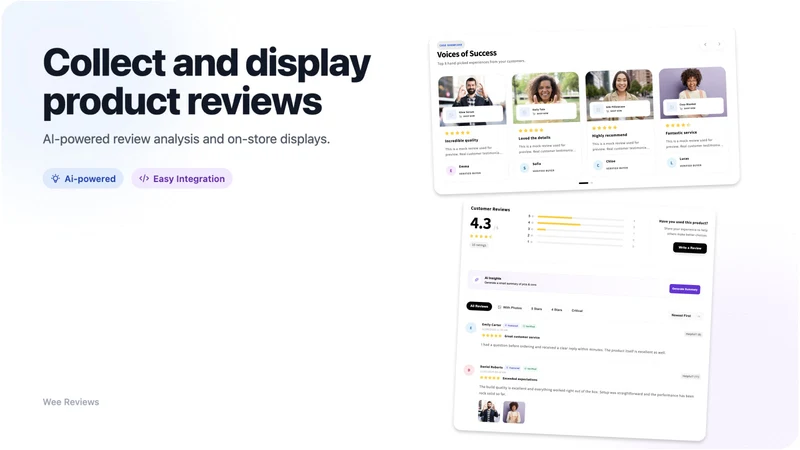The width and height of the screenshot is (800, 450).
Task: Click the Wee Reviews label
Action: (x=71, y=402)
